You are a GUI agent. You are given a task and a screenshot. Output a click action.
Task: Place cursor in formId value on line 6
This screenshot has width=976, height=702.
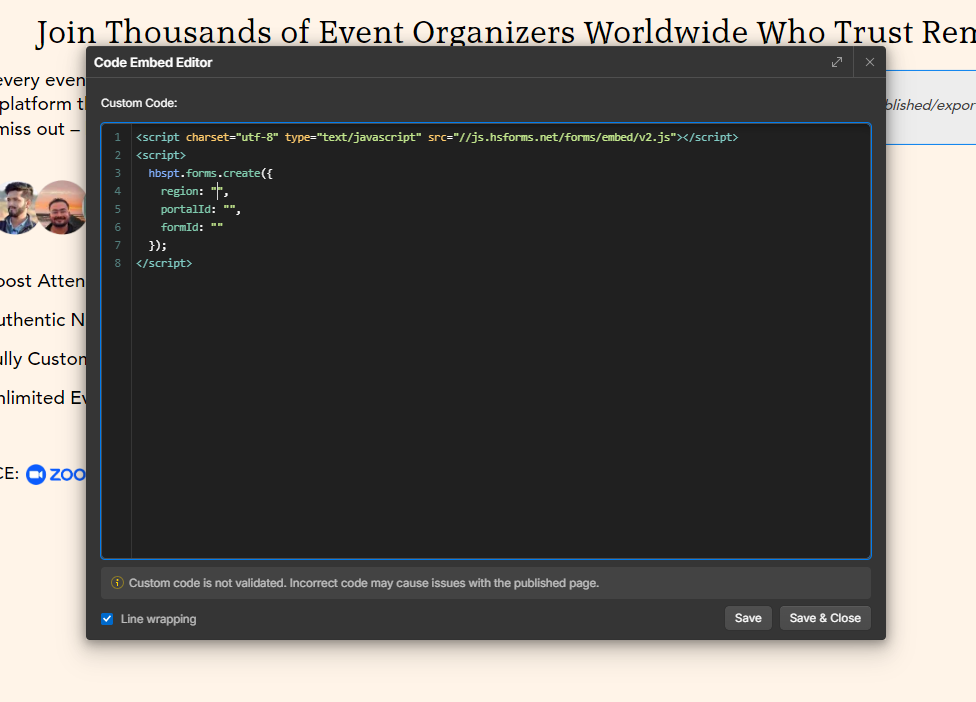(217, 227)
